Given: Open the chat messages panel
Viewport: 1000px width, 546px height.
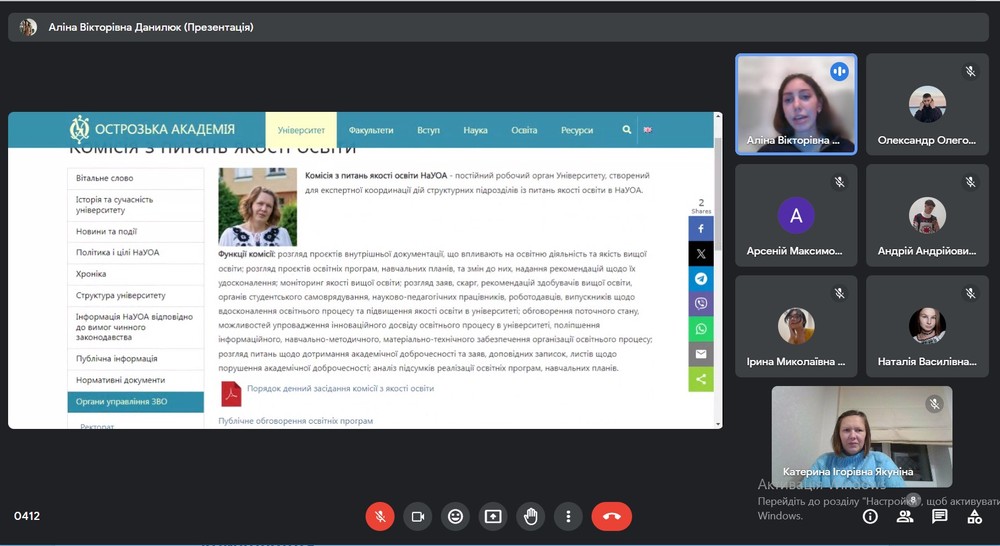Looking at the screenshot, I should pyautogui.click(x=940, y=516).
